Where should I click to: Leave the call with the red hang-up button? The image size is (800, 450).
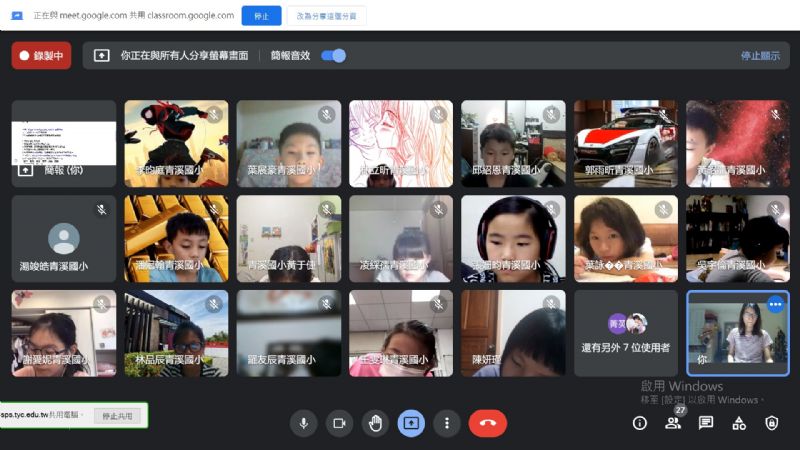coord(487,423)
